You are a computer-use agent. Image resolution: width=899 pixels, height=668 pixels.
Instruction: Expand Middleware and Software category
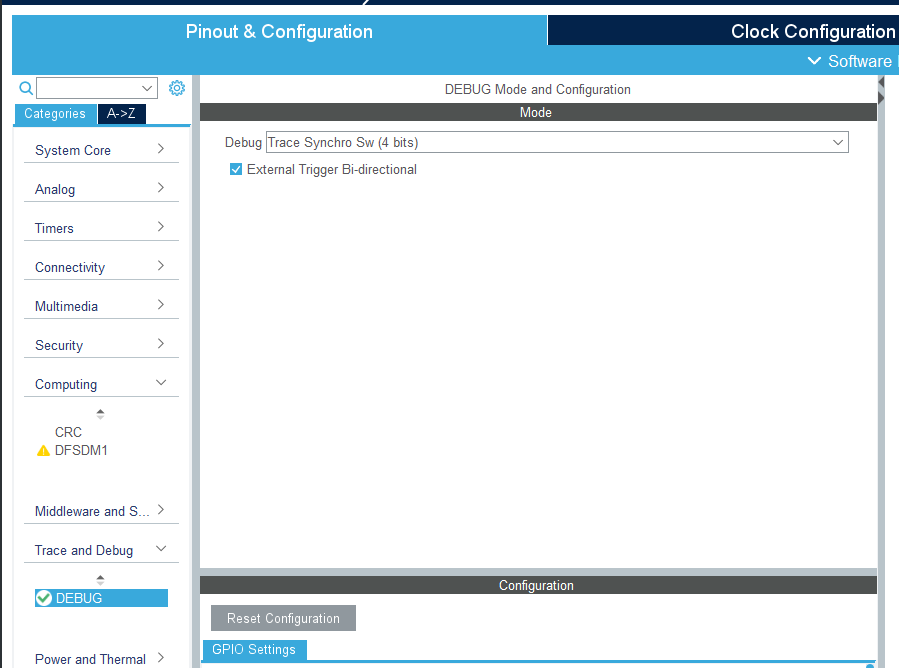tap(101, 510)
